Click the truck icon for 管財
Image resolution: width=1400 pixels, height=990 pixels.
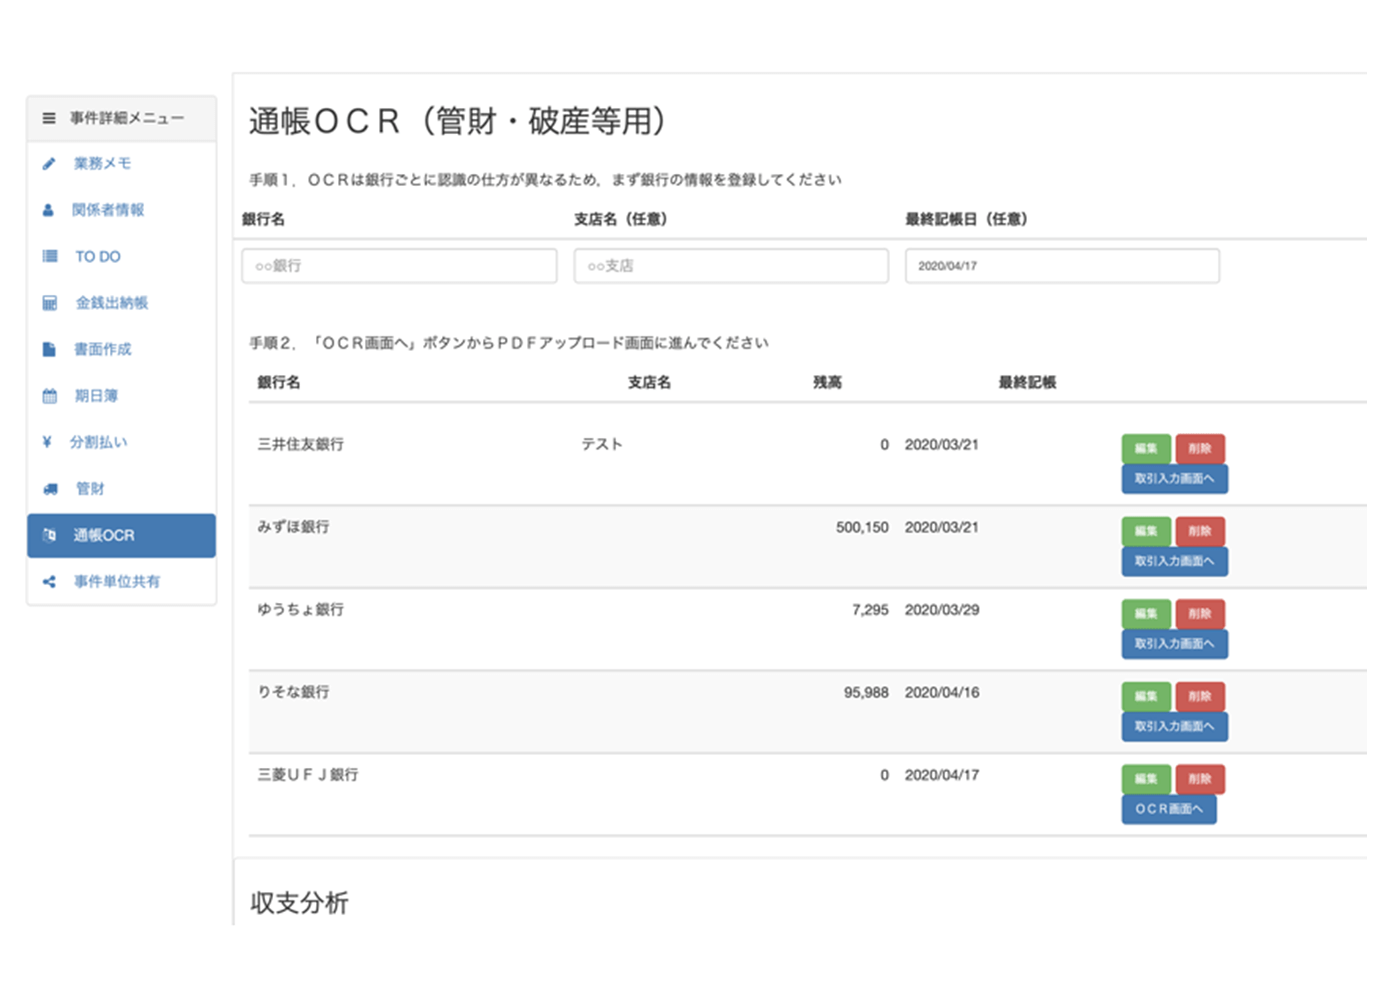(50, 489)
